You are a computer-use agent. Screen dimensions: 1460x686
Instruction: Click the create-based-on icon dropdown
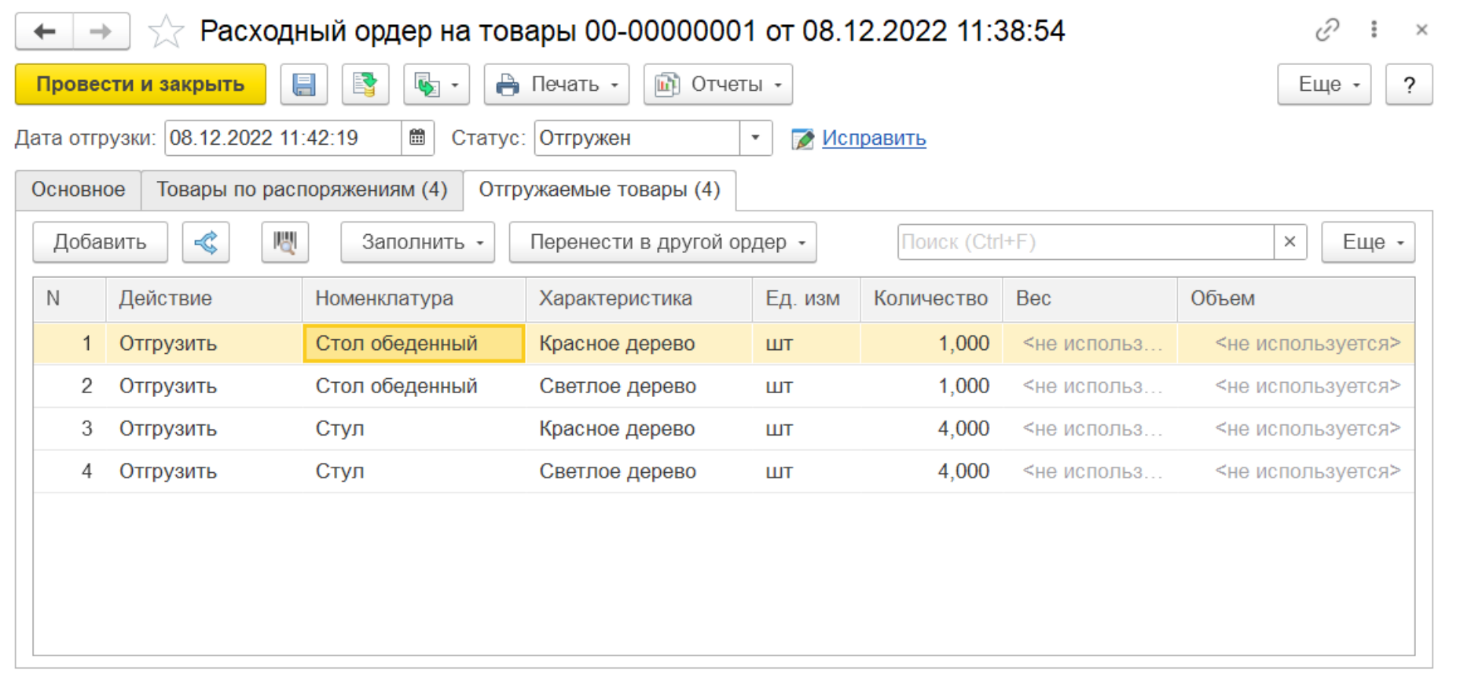click(x=436, y=85)
